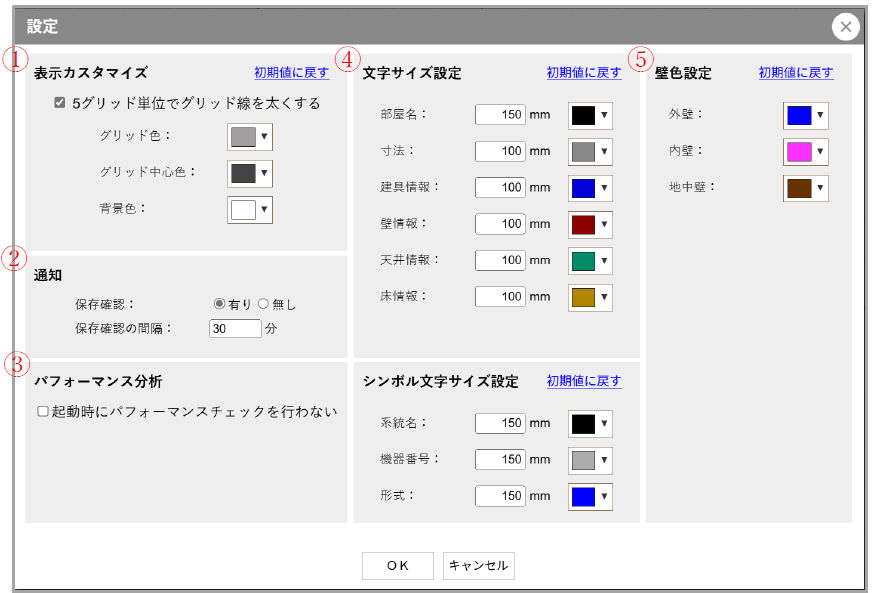The width and height of the screenshot is (872, 593).
Task: Click the OK button
Action: pos(397,566)
